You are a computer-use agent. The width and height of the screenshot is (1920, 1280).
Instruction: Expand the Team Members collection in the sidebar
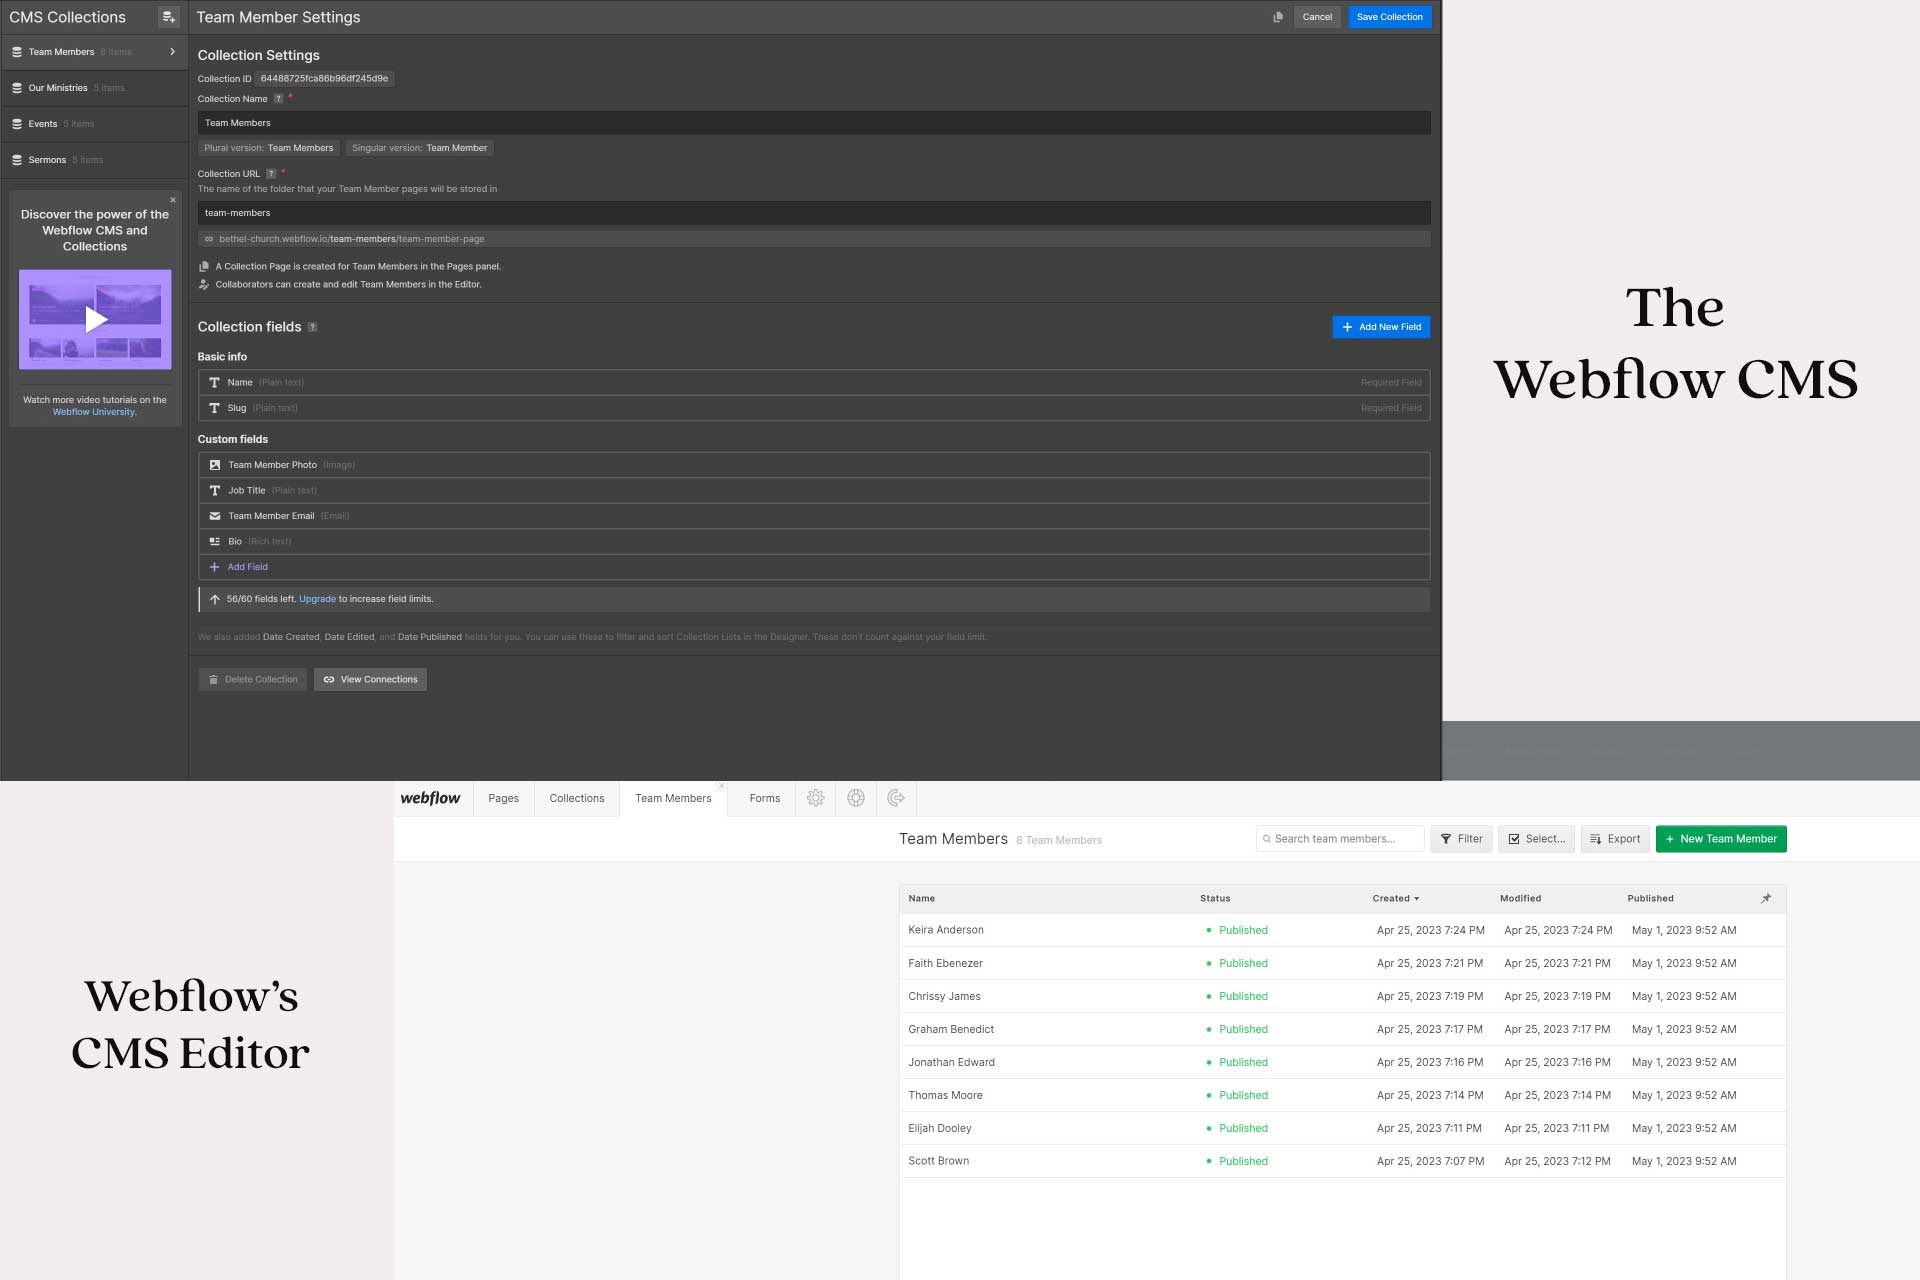coord(172,51)
